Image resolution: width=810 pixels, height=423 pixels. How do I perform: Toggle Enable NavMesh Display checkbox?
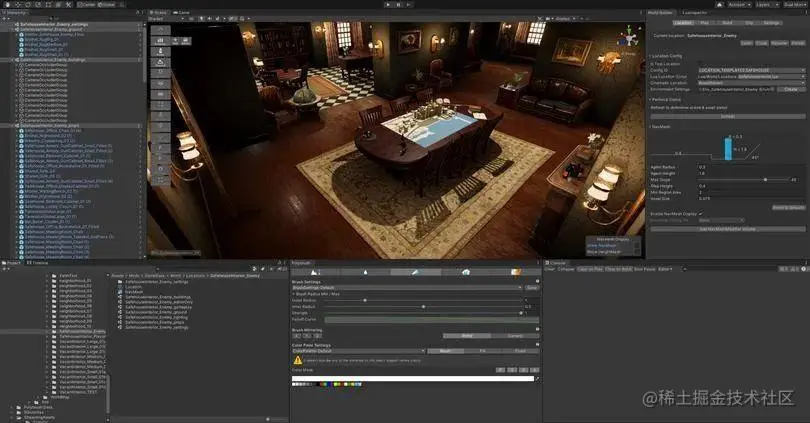[700, 213]
